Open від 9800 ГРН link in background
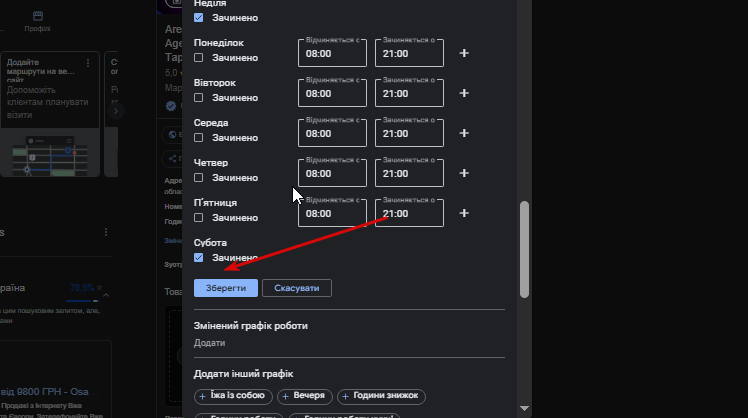Screen dimensions: 748x418 (x=49, y=392)
